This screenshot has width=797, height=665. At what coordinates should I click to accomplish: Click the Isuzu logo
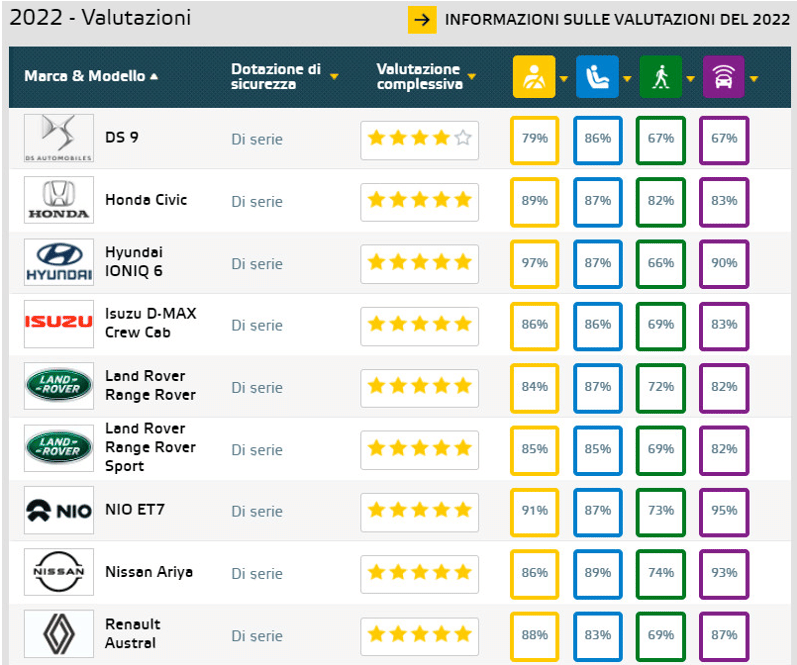(59, 324)
